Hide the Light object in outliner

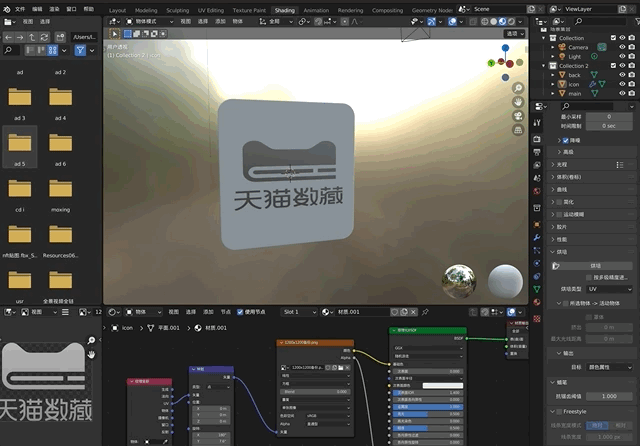tap(622, 56)
